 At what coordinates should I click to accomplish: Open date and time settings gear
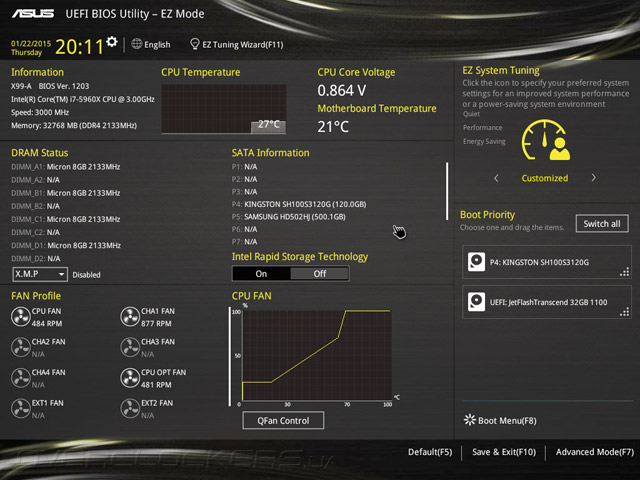pos(111,41)
